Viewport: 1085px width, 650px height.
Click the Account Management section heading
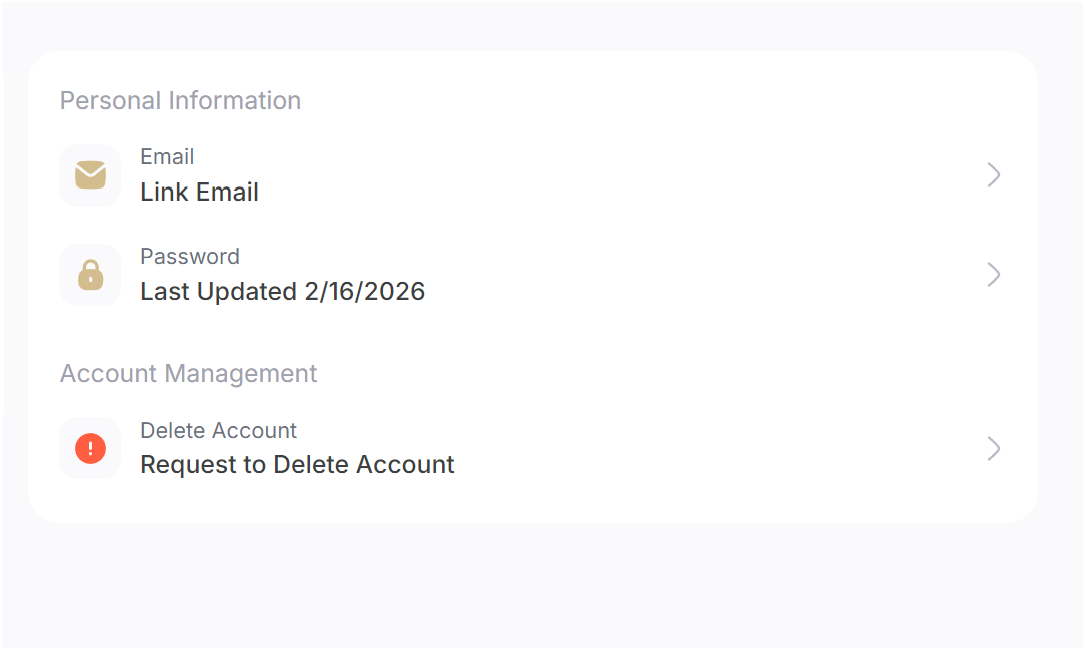[x=188, y=374]
